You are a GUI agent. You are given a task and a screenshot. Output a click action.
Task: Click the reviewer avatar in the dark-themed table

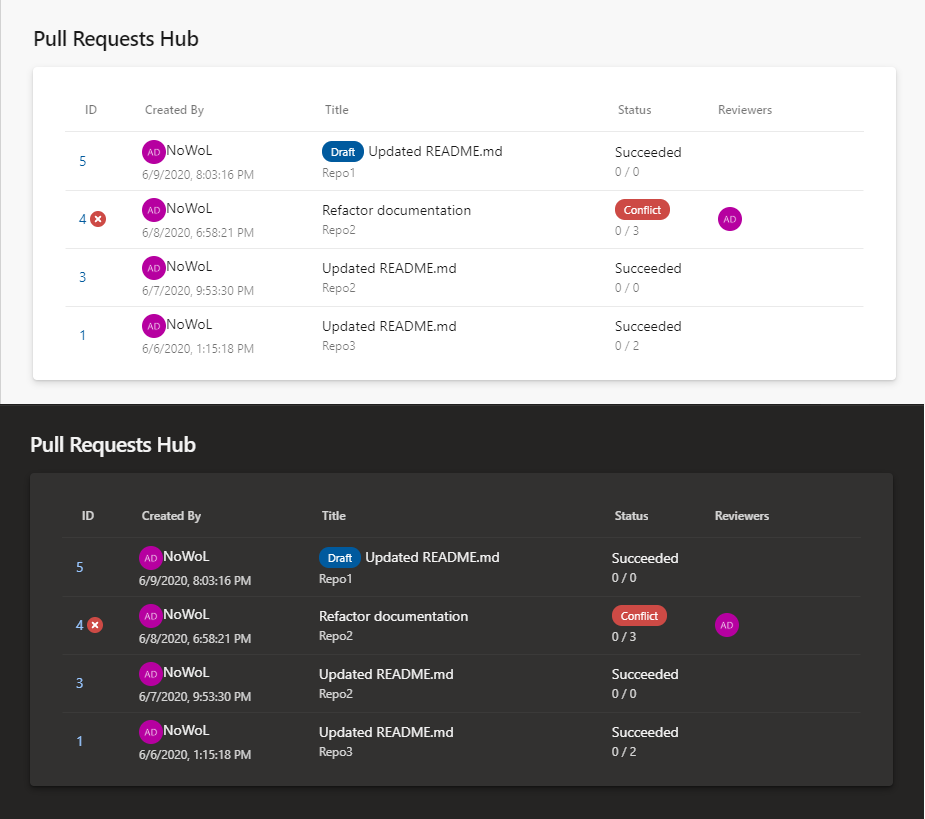pyautogui.click(x=727, y=625)
